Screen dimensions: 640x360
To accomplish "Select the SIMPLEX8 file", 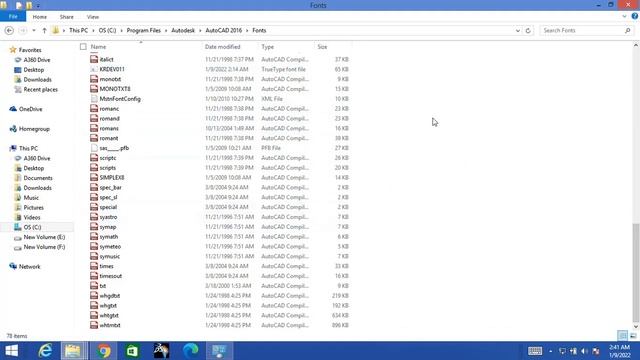I will (x=112, y=178).
